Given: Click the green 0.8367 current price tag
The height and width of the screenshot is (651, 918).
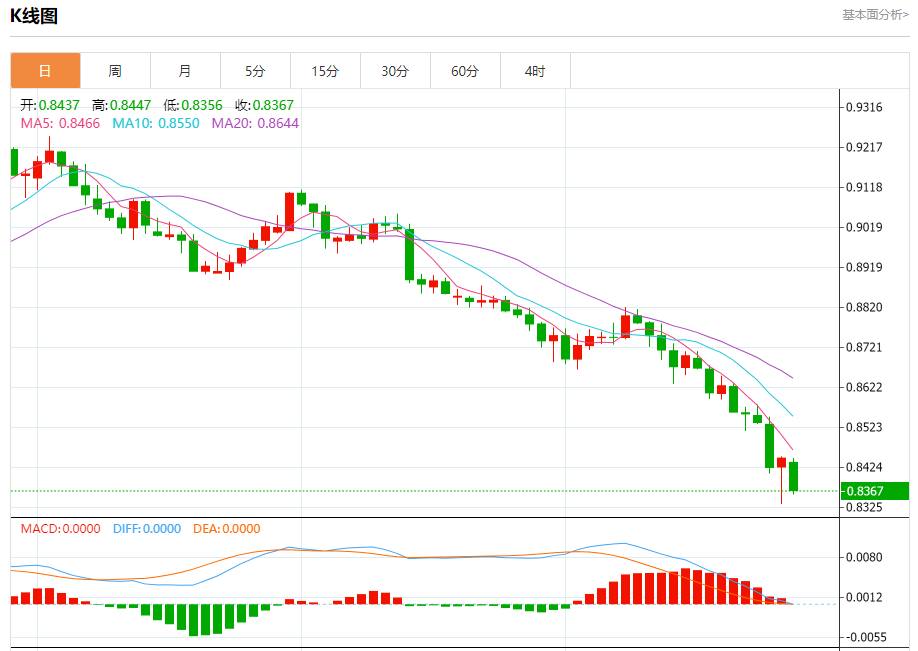Looking at the screenshot, I should point(875,491).
